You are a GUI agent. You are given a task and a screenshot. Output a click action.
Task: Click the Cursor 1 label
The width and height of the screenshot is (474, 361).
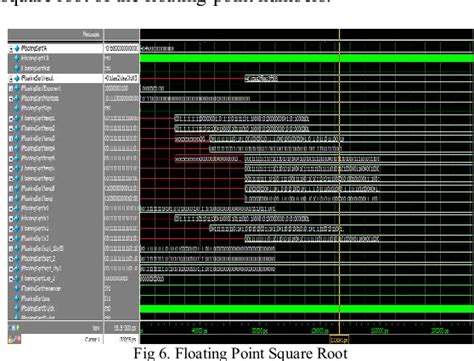pos(92,339)
